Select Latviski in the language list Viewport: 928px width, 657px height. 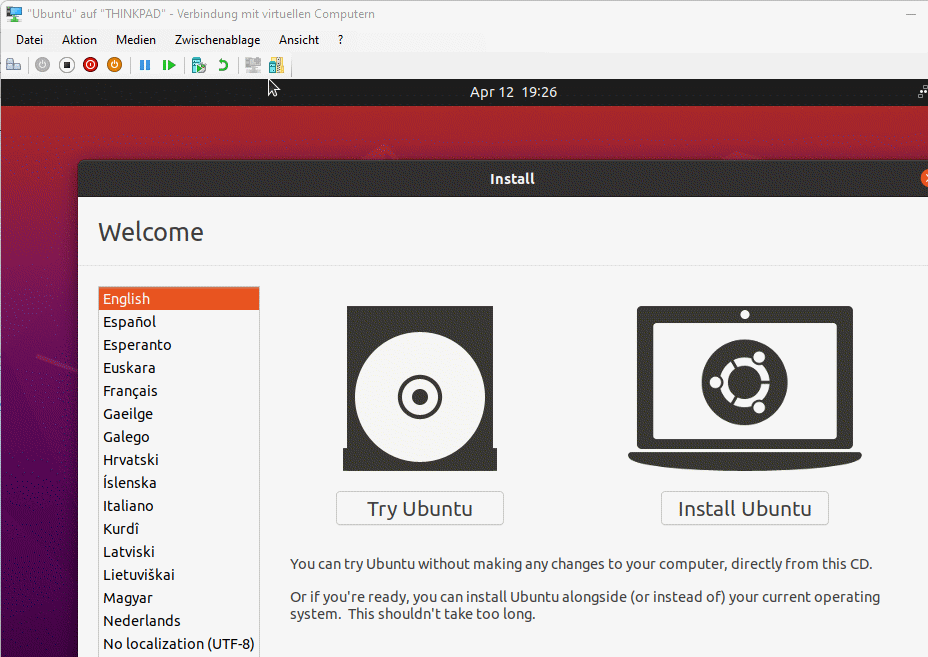(179, 552)
